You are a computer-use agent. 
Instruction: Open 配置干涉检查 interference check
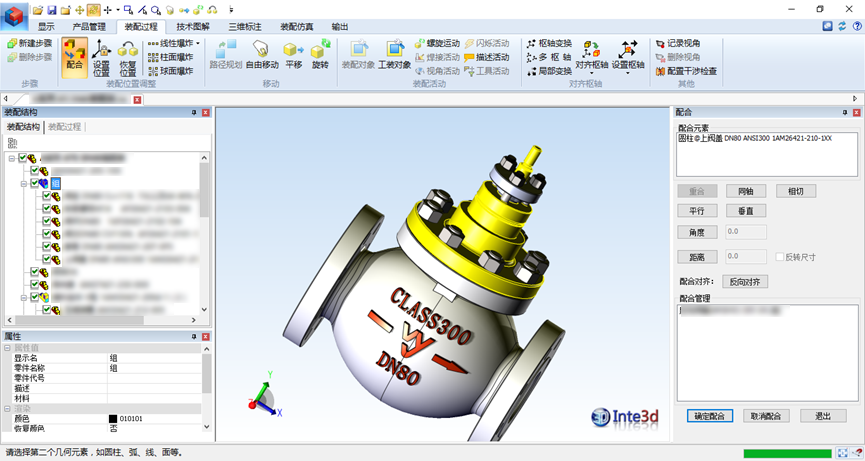[x=686, y=71]
